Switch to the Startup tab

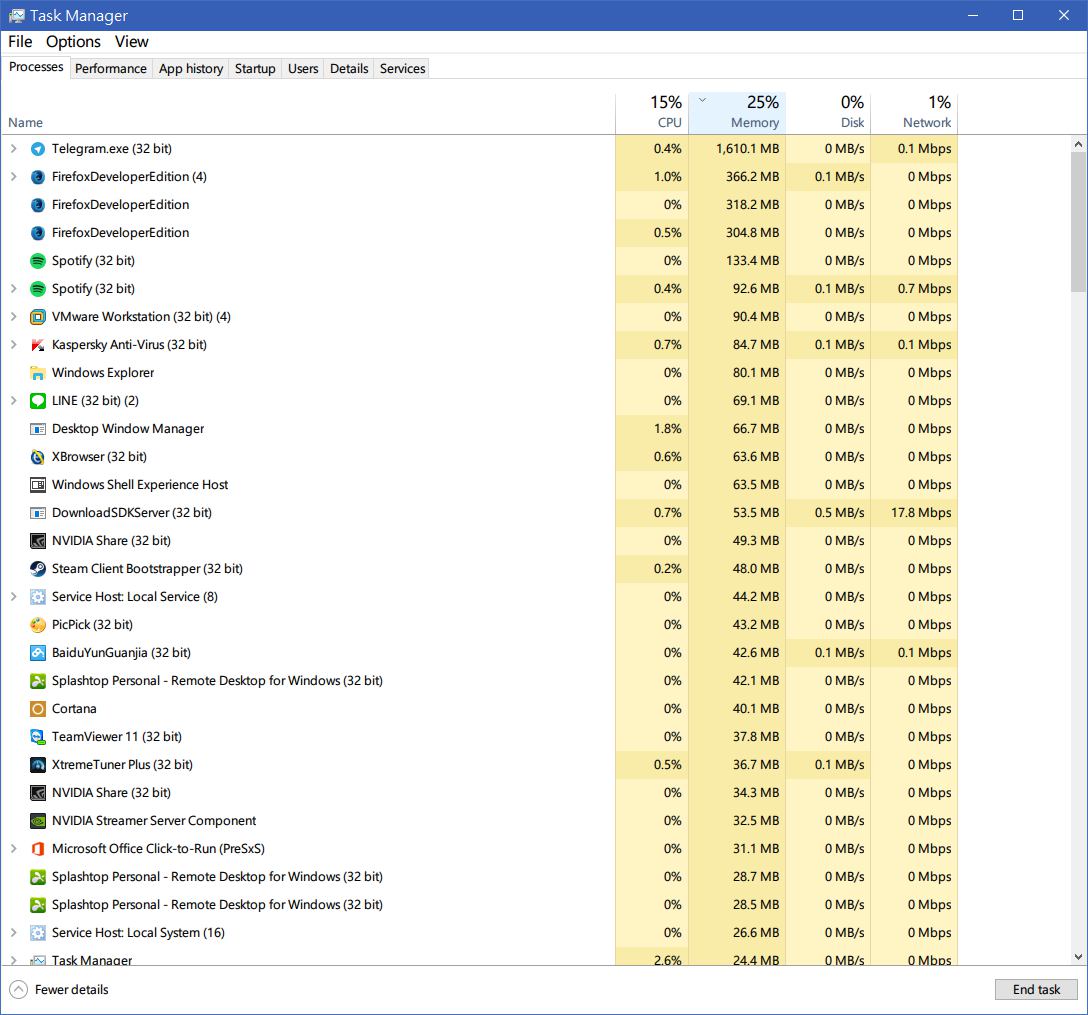[x=255, y=69]
